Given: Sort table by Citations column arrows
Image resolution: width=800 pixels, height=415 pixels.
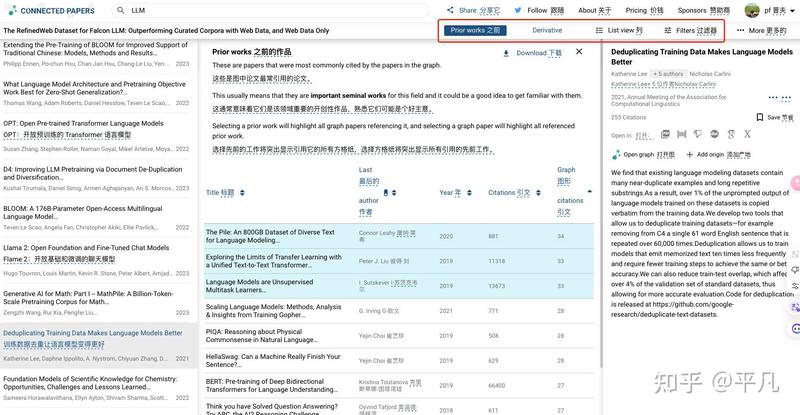Looking at the screenshot, I should pyautogui.click(x=538, y=193).
